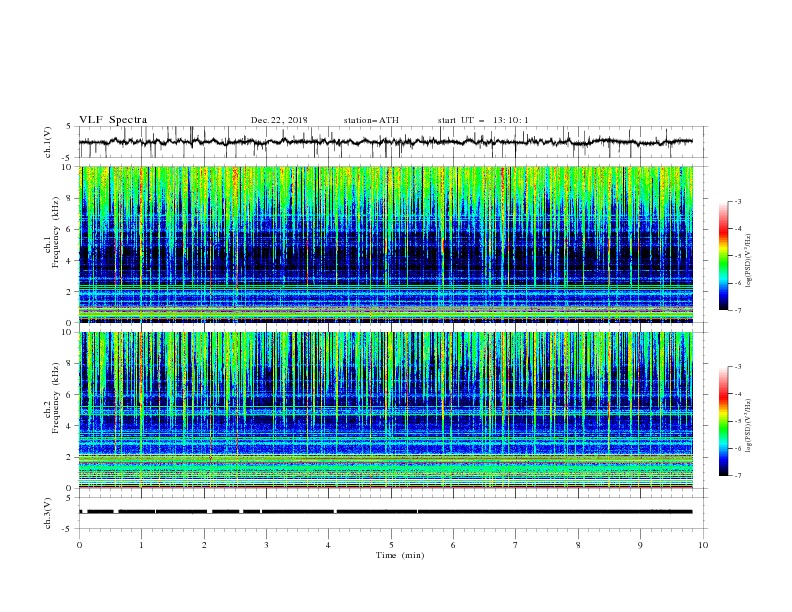This screenshot has height=612, width=792.
Task: Click the "7" tick on Time axis
Action: coord(516,545)
